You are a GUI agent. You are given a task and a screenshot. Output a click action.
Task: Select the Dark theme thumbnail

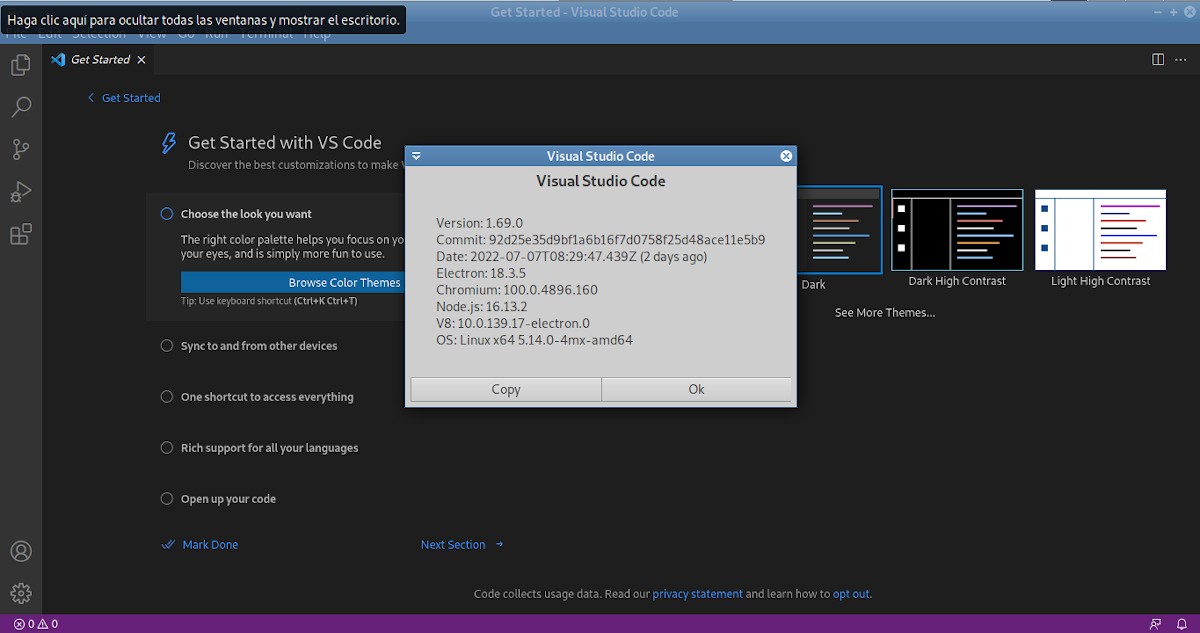840,229
